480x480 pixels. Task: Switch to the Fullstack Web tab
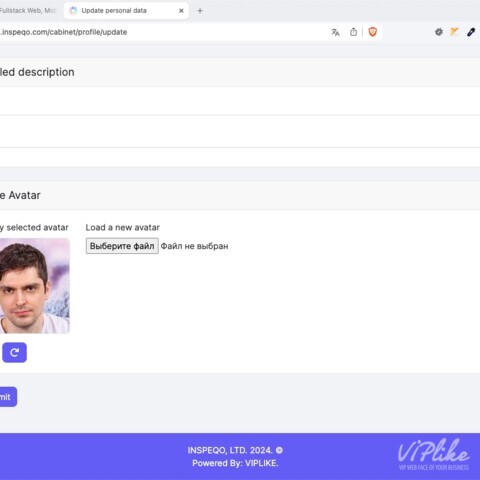coord(28,11)
